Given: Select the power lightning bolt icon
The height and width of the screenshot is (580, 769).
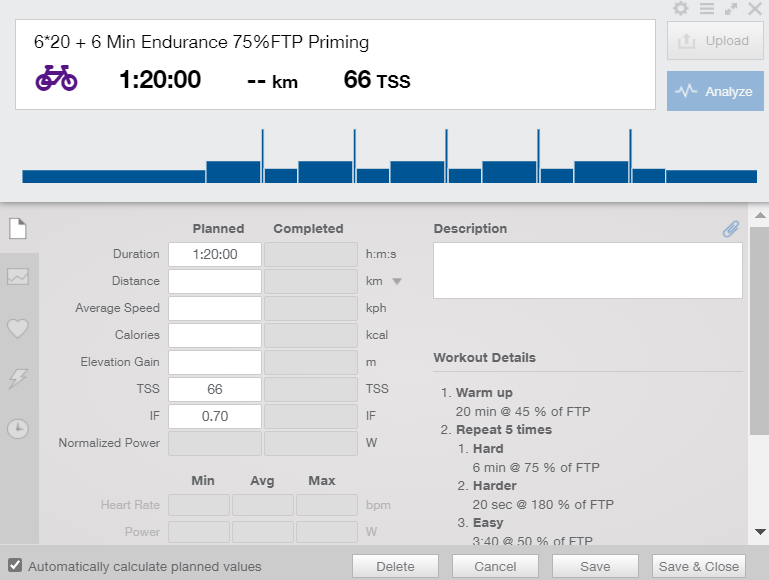Looking at the screenshot, I should [17, 378].
